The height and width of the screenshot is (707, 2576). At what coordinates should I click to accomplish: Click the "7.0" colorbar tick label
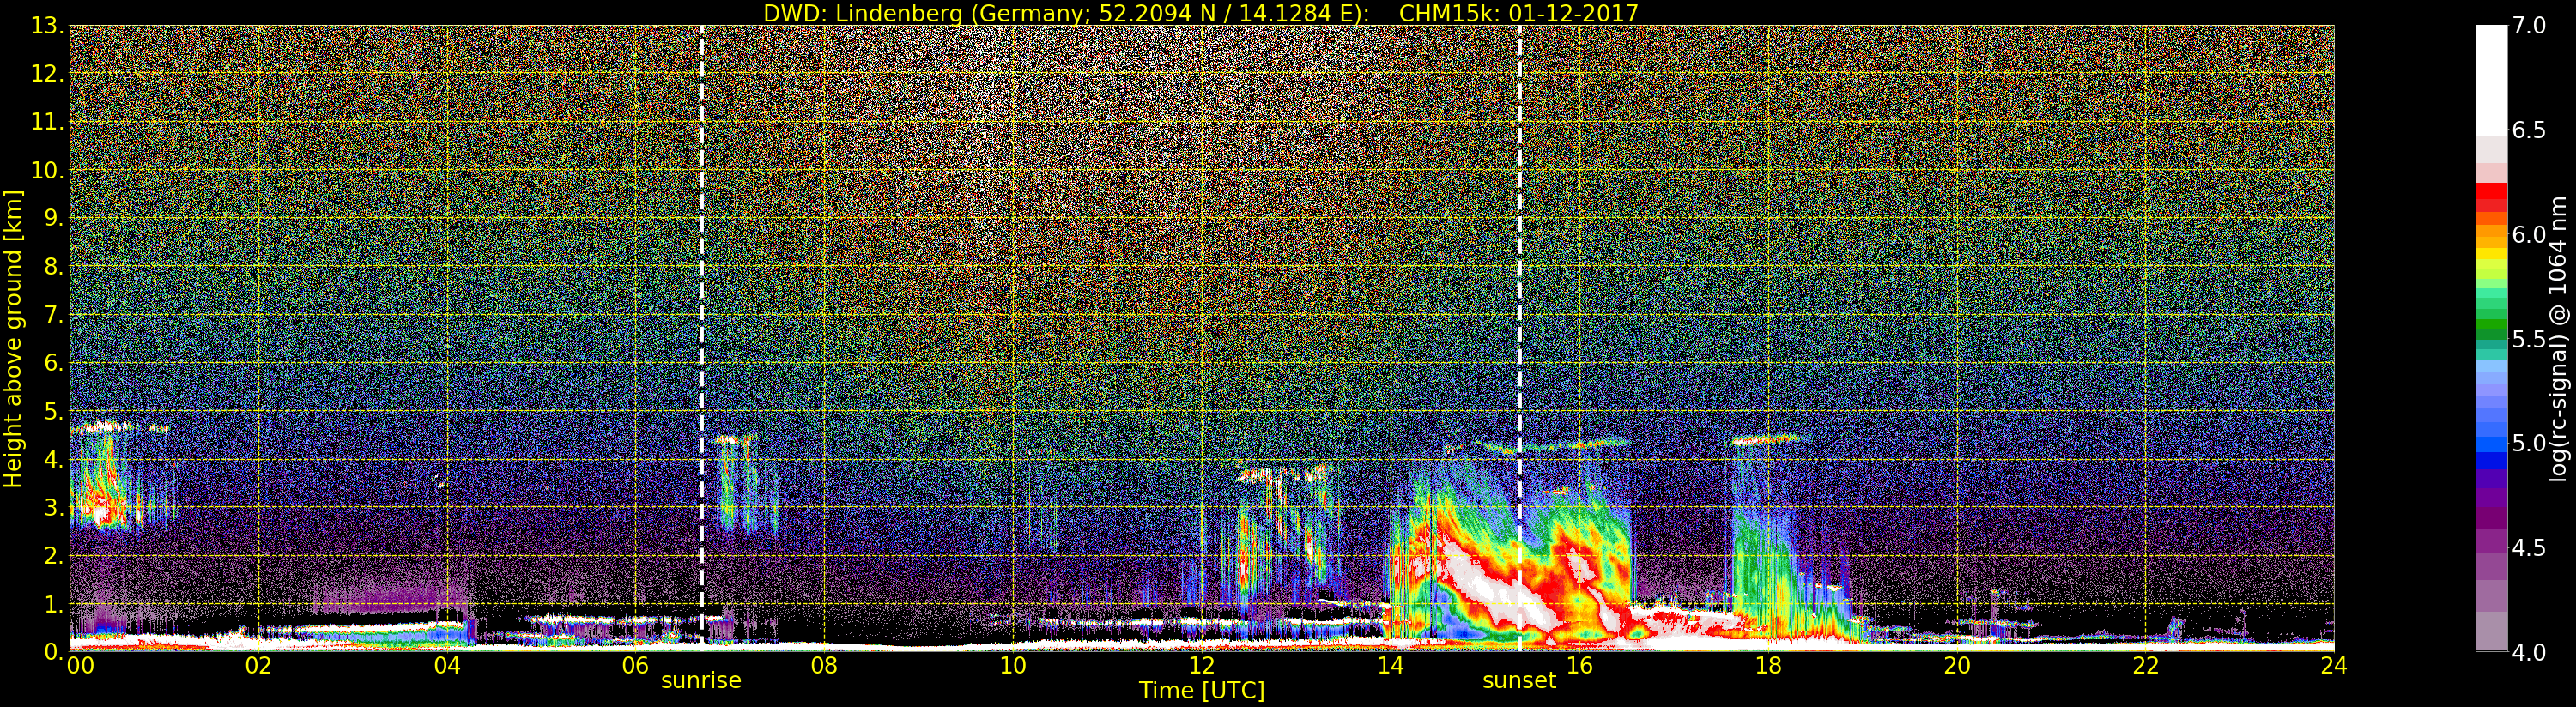point(2528,26)
